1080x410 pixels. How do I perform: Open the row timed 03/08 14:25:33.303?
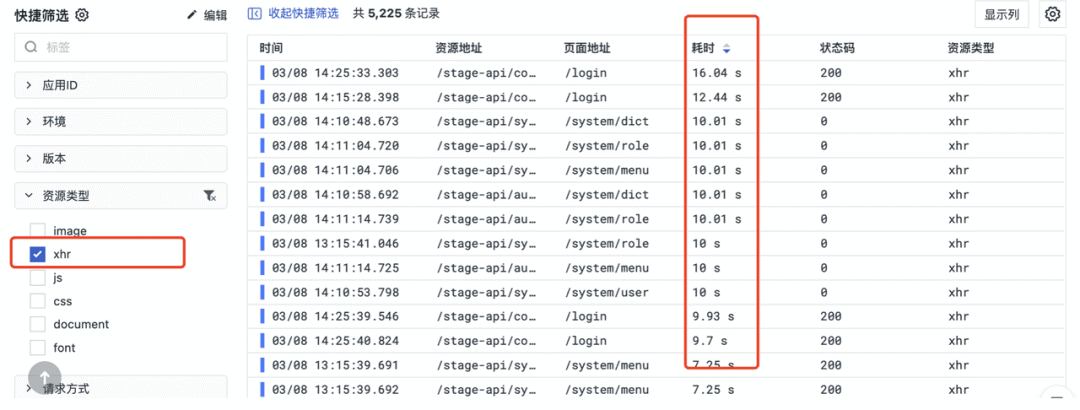pyautogui.click(x=656, y=72)
